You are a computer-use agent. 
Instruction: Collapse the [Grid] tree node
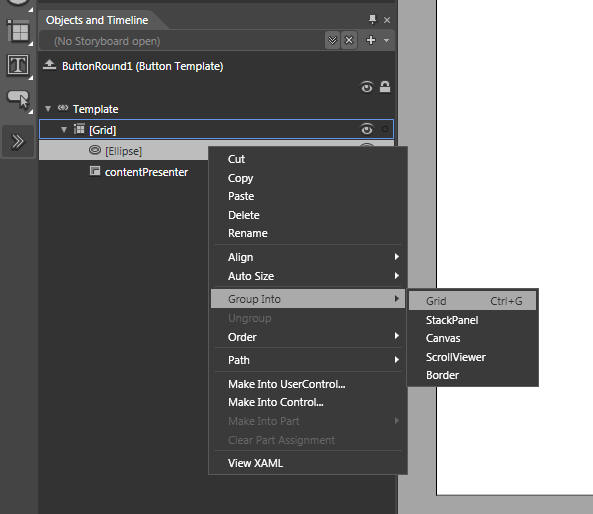pyautogui.click(x=64, y=130)
